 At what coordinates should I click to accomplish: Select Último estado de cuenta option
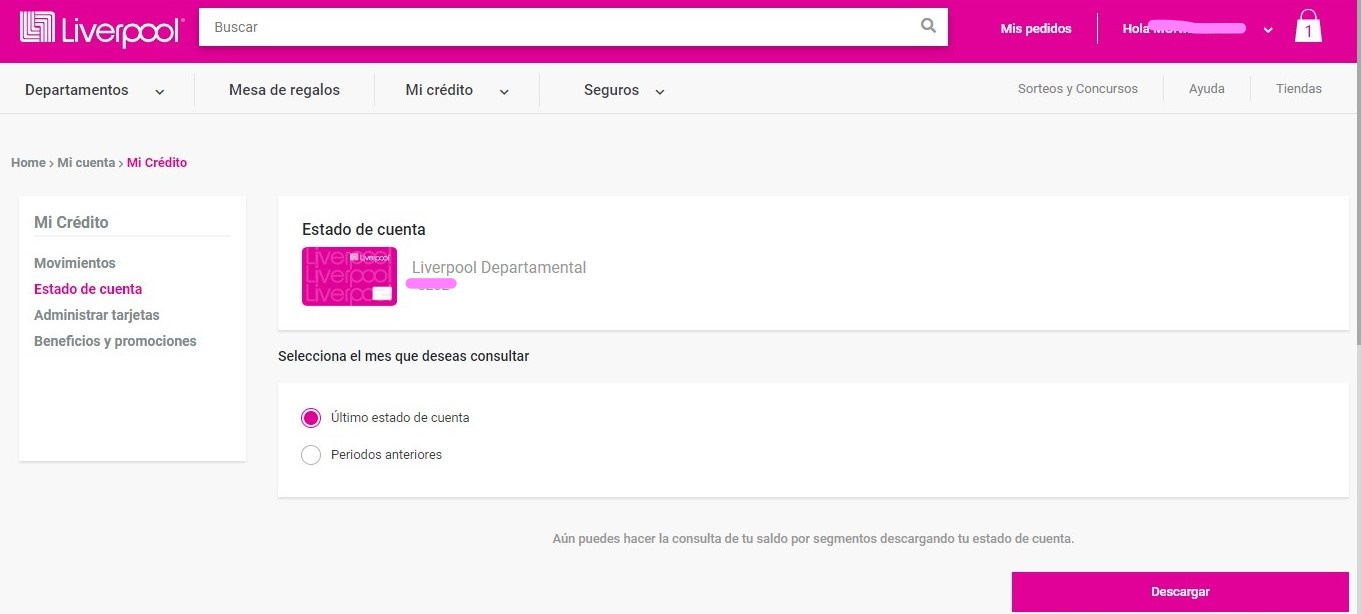click(311, 418)
